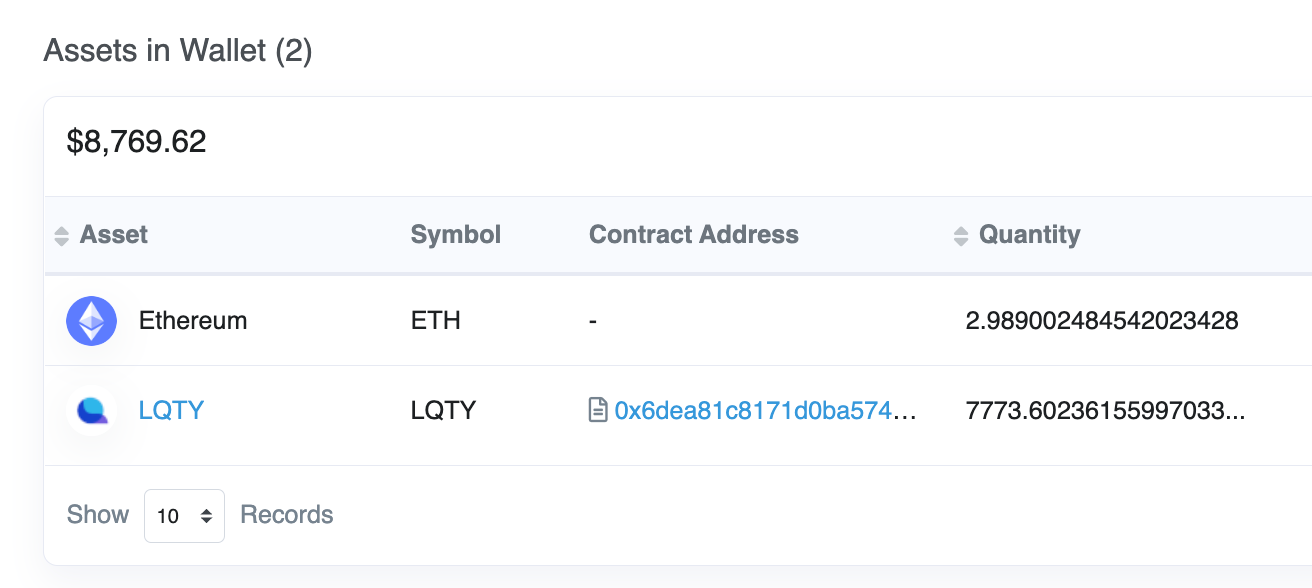This screenshot has width=1312, height=588.
Task: Click the document icon beside the contract address
Action: click(x=598, y=410)
